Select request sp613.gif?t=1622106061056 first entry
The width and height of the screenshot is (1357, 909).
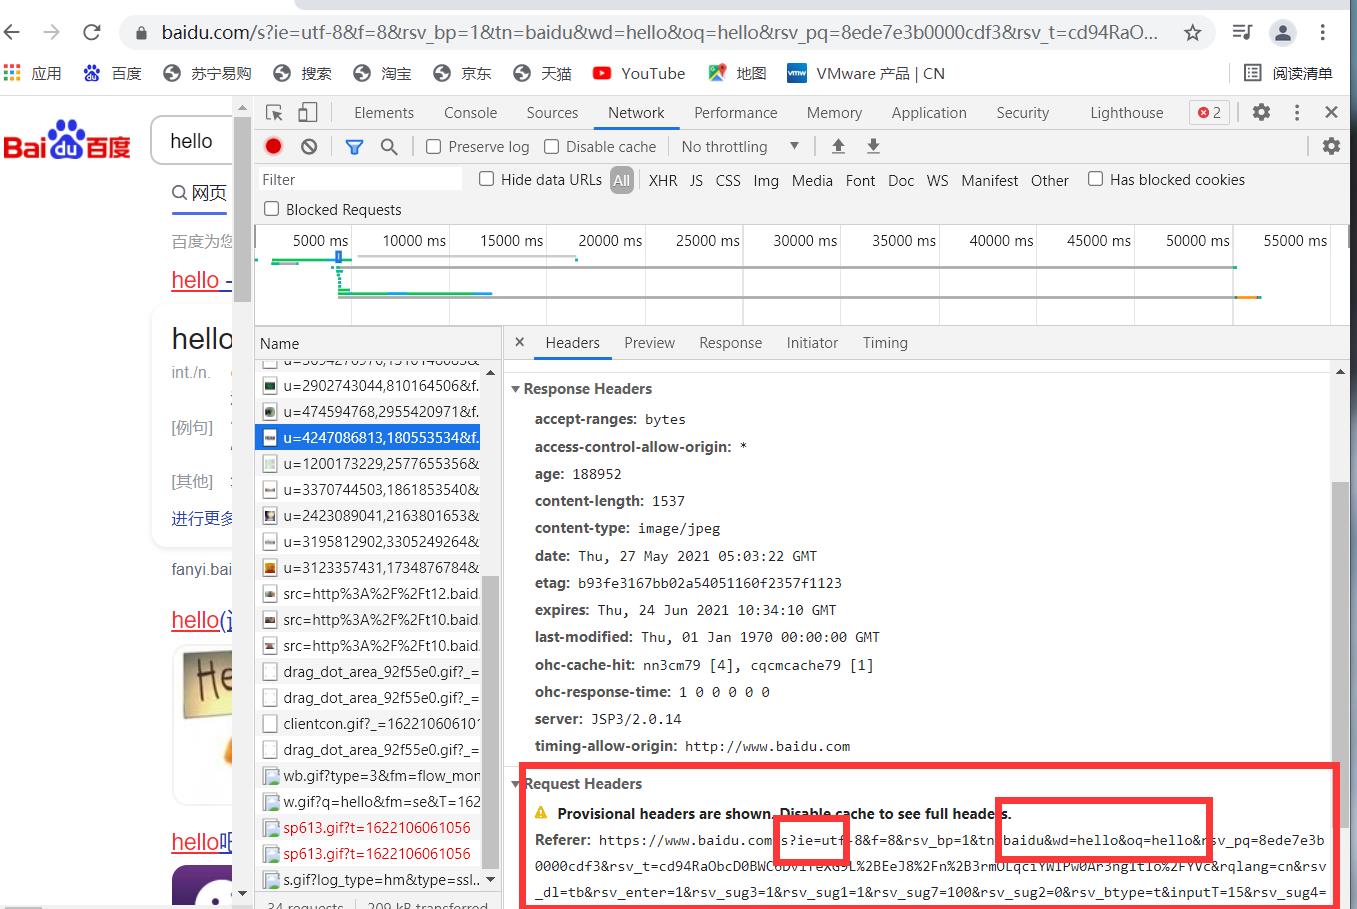pos(368,828)
